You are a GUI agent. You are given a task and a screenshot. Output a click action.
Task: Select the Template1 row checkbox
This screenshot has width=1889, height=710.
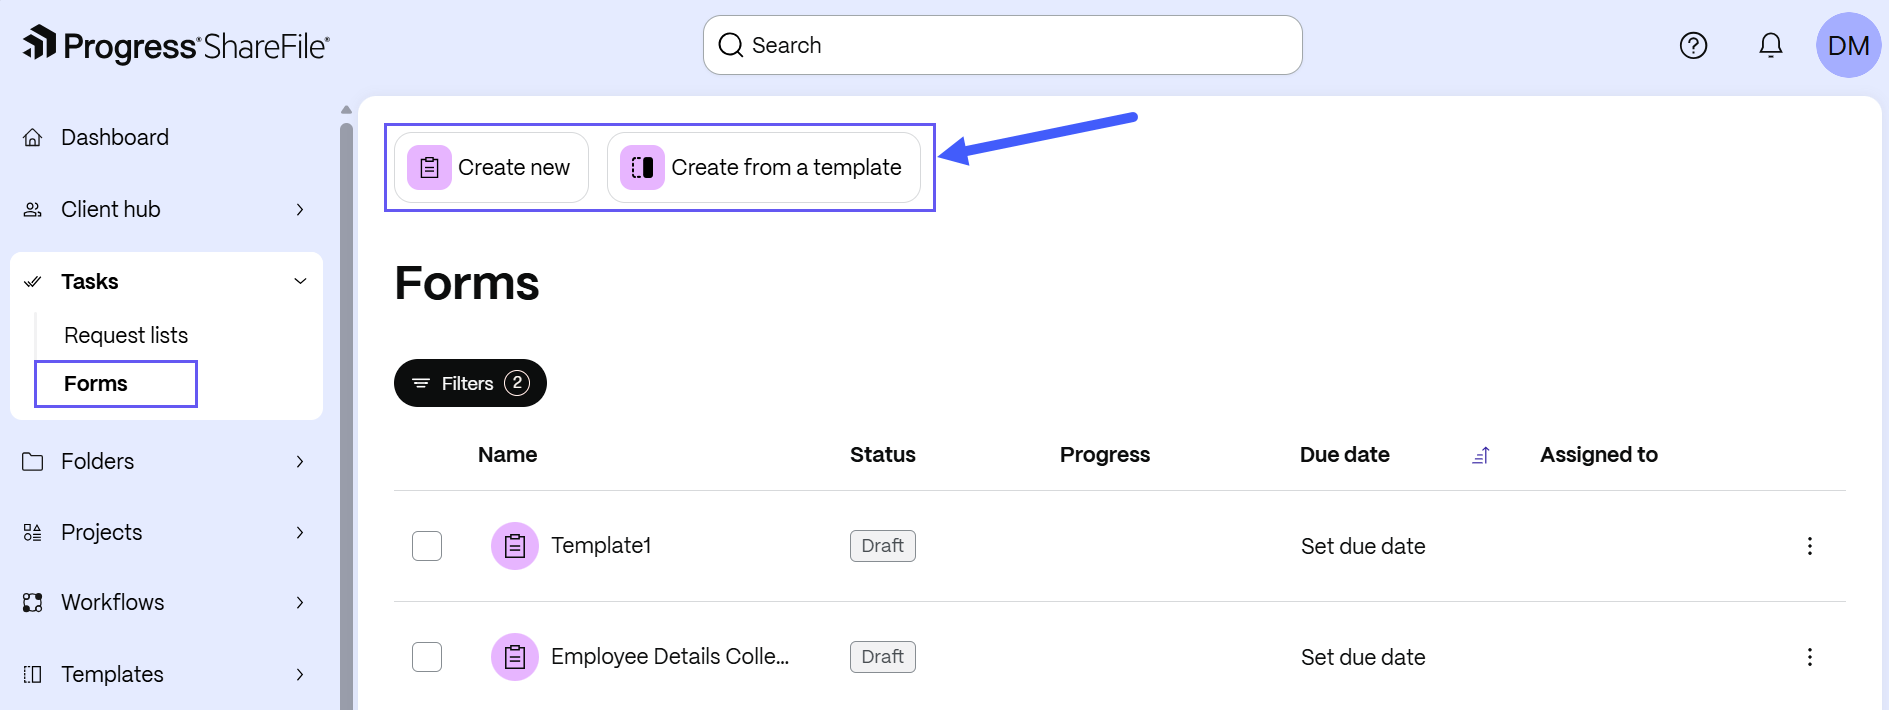point(427,546)
